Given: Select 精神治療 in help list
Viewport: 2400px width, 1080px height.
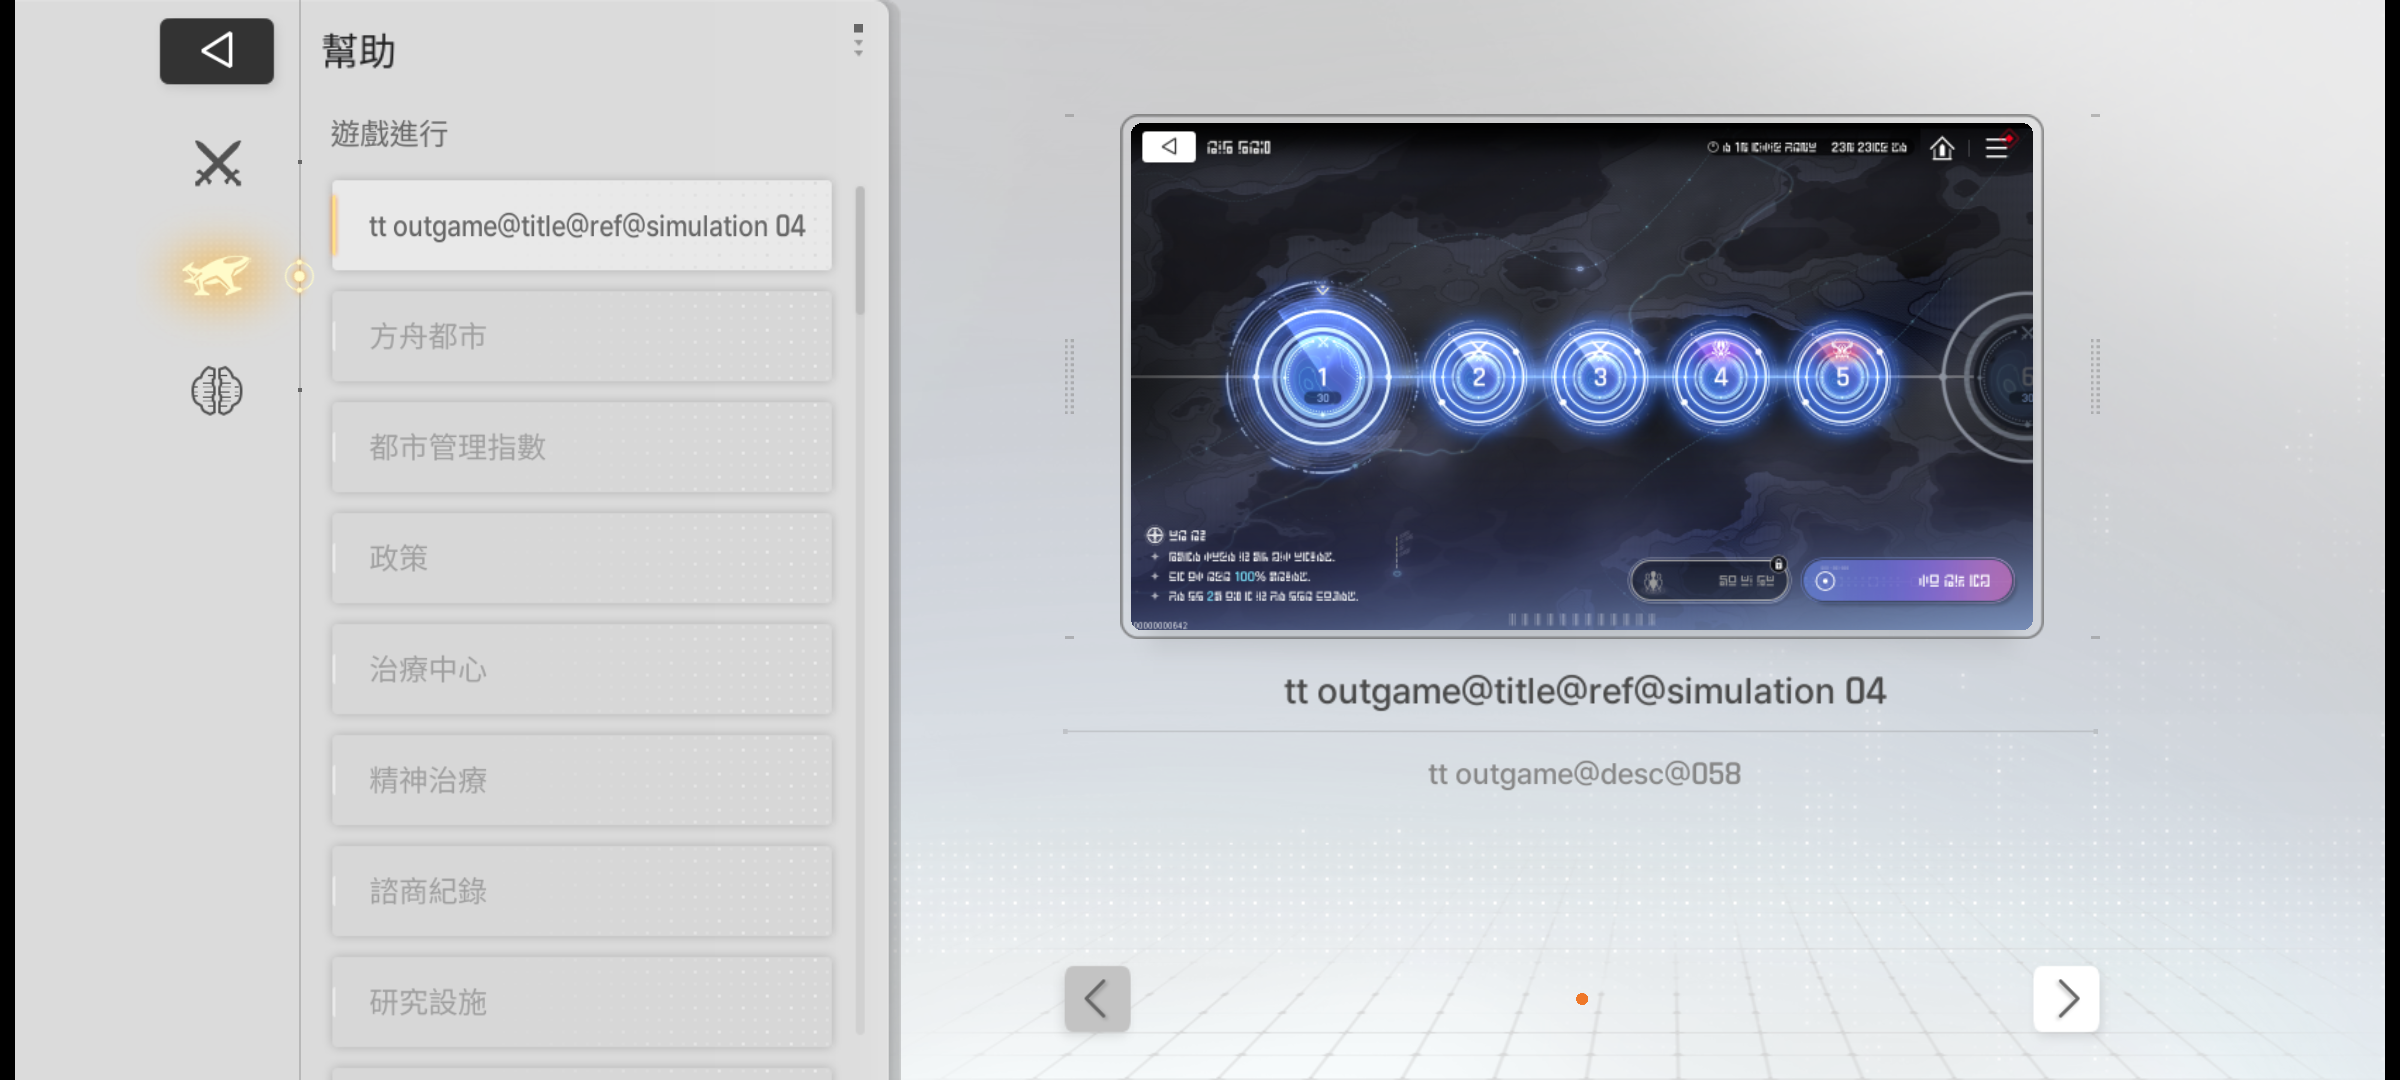Looking at the screenshot, I should pos(582,780).
